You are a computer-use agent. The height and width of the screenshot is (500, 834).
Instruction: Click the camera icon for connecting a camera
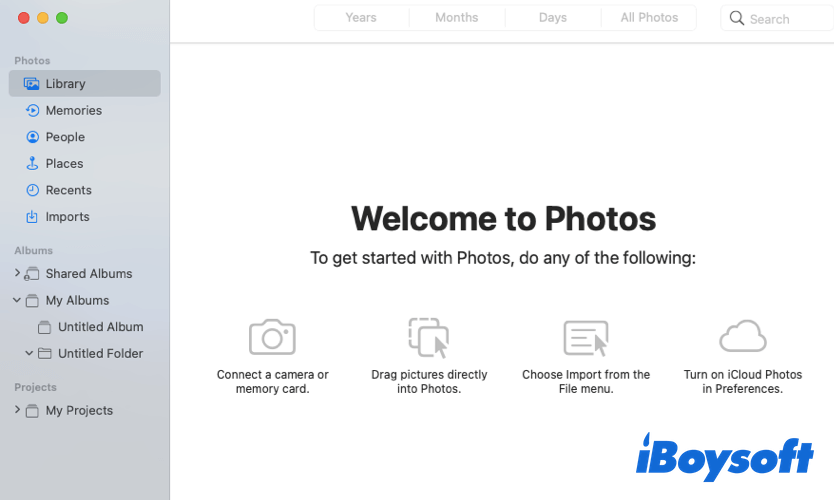(x=272, y=337)
